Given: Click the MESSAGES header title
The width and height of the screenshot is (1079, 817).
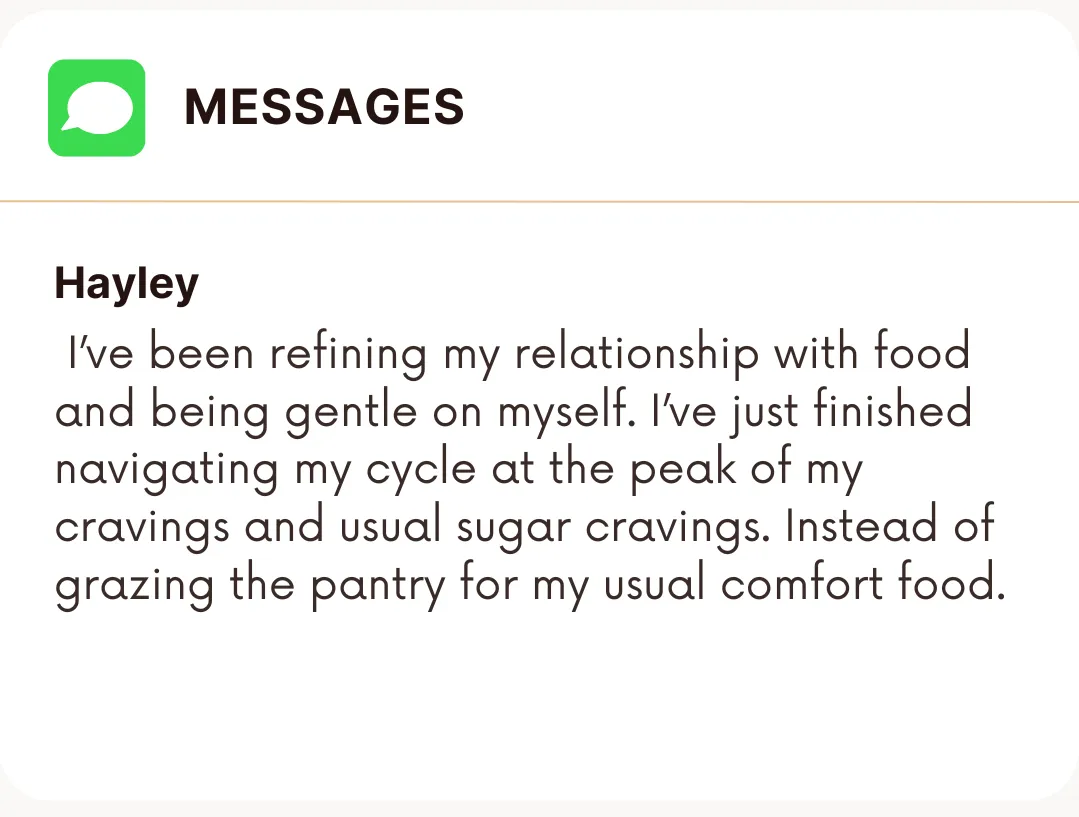Looking at the screenshot, I should point(324,107).
